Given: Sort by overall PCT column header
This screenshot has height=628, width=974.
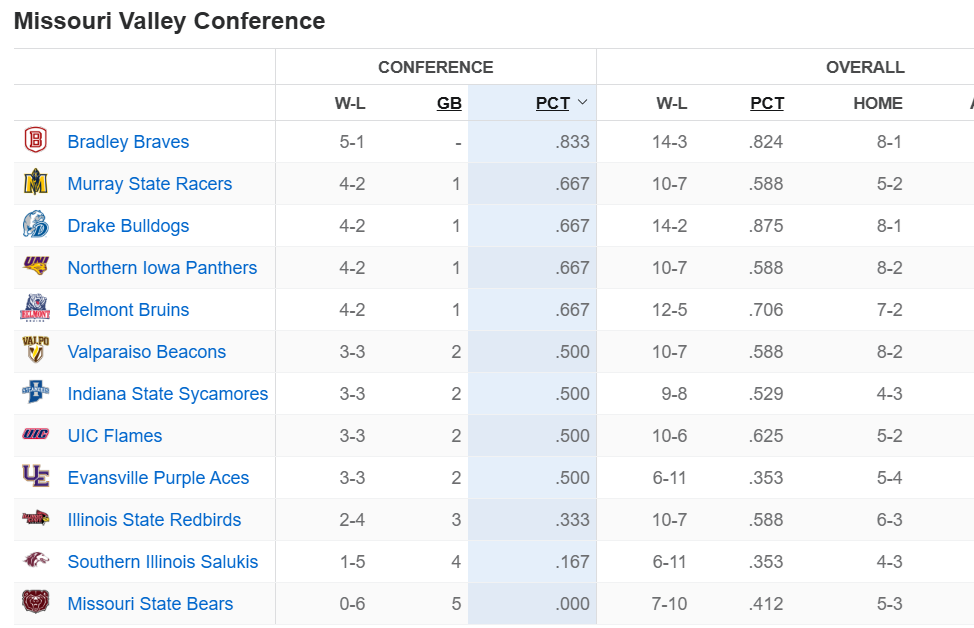Looking at the screenshot, I should coord(767,103).
